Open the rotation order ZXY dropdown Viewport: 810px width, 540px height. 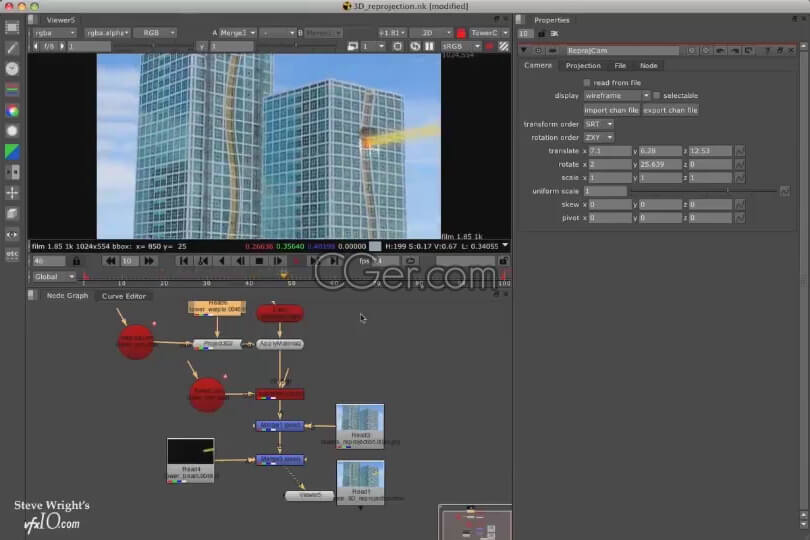(599, 137)
